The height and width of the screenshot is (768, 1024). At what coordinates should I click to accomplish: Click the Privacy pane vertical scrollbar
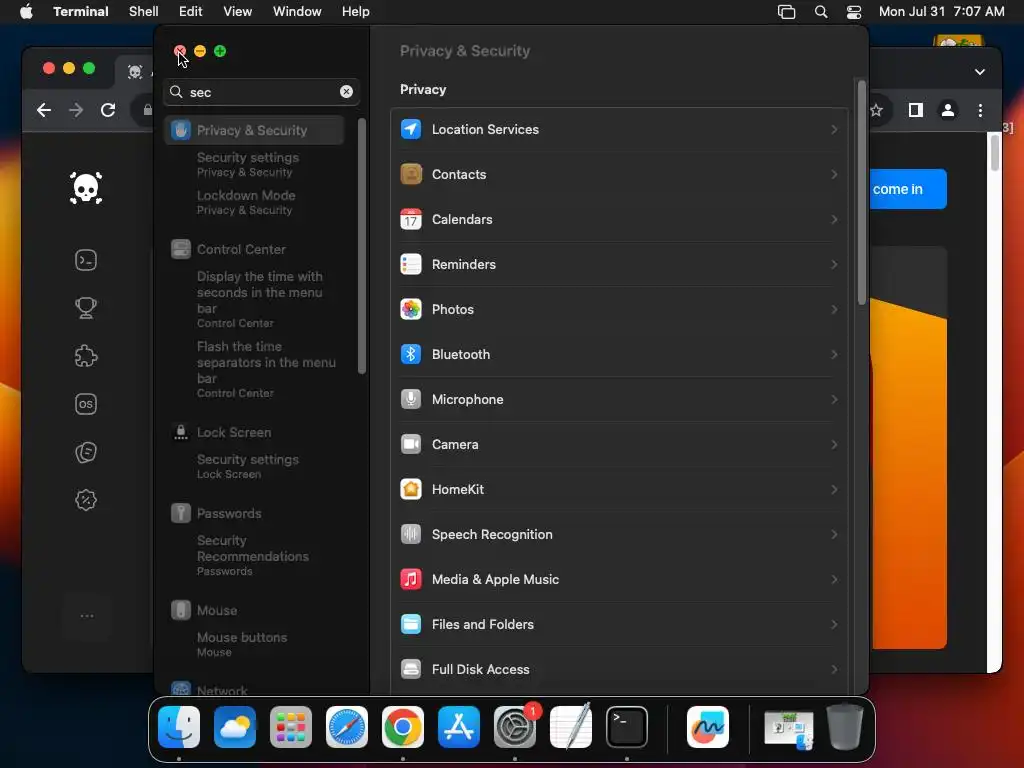pyautogui.click(x=861, y=193)
